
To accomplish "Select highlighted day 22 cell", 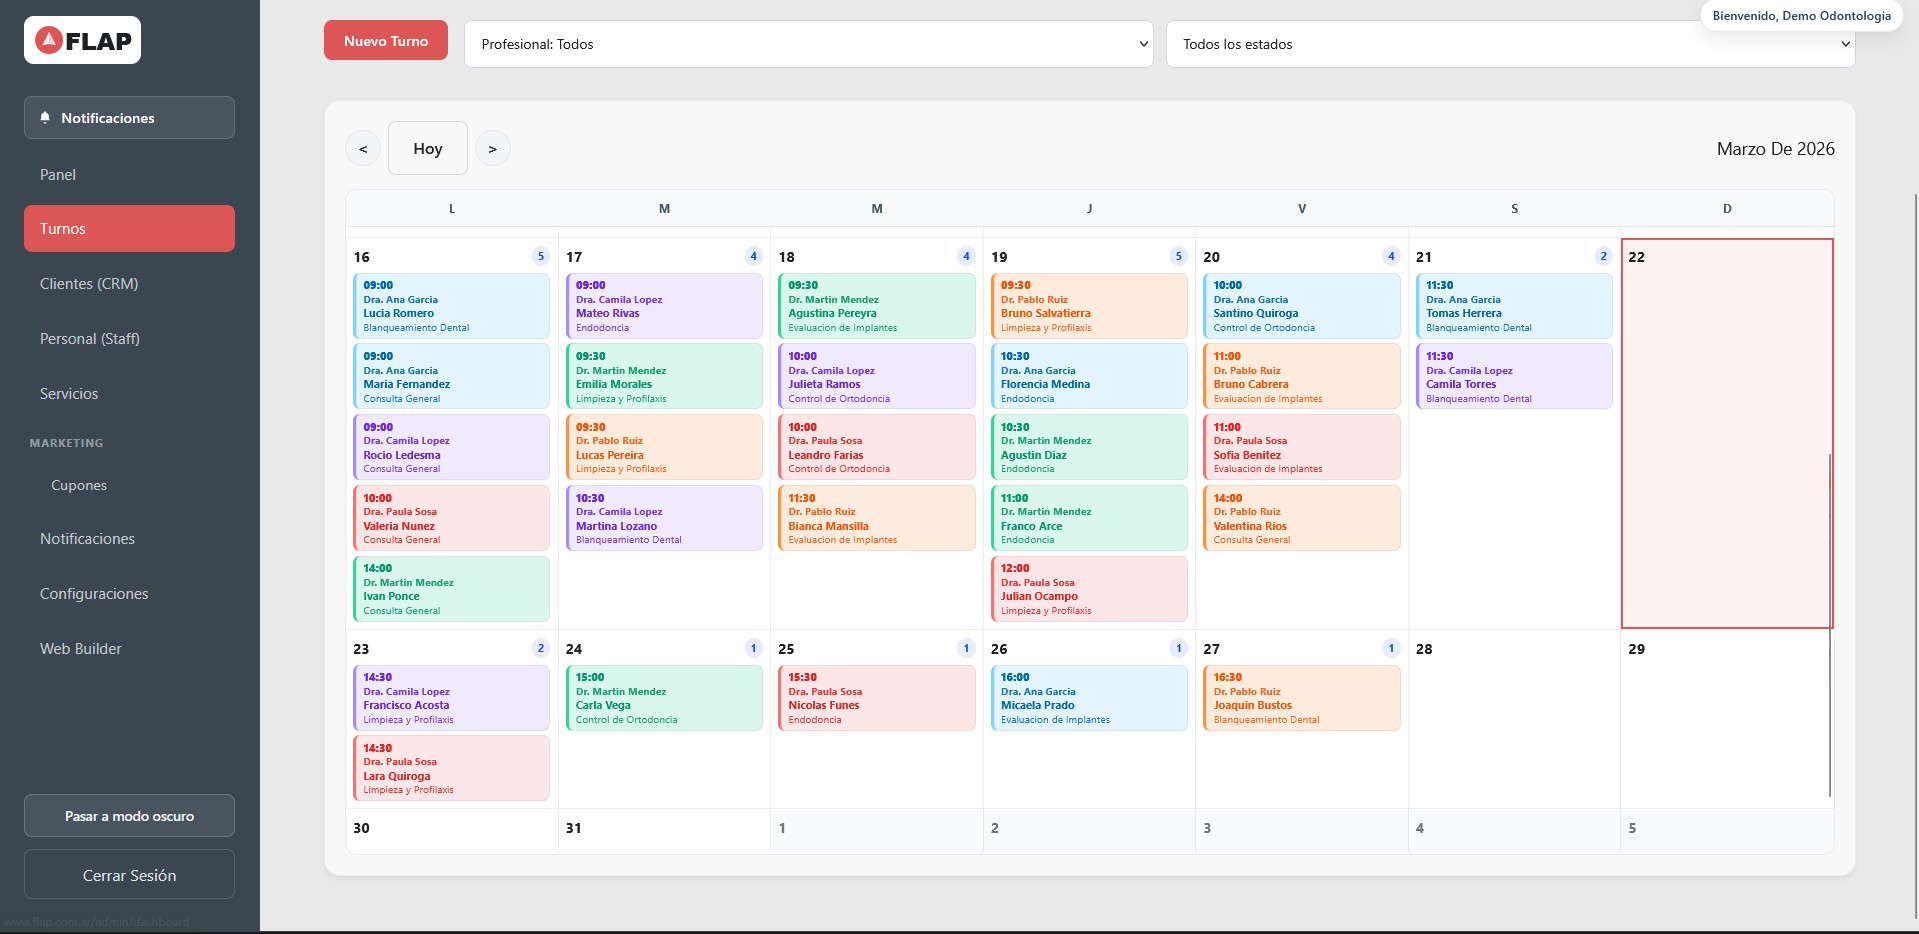I will coord(1727,433).
